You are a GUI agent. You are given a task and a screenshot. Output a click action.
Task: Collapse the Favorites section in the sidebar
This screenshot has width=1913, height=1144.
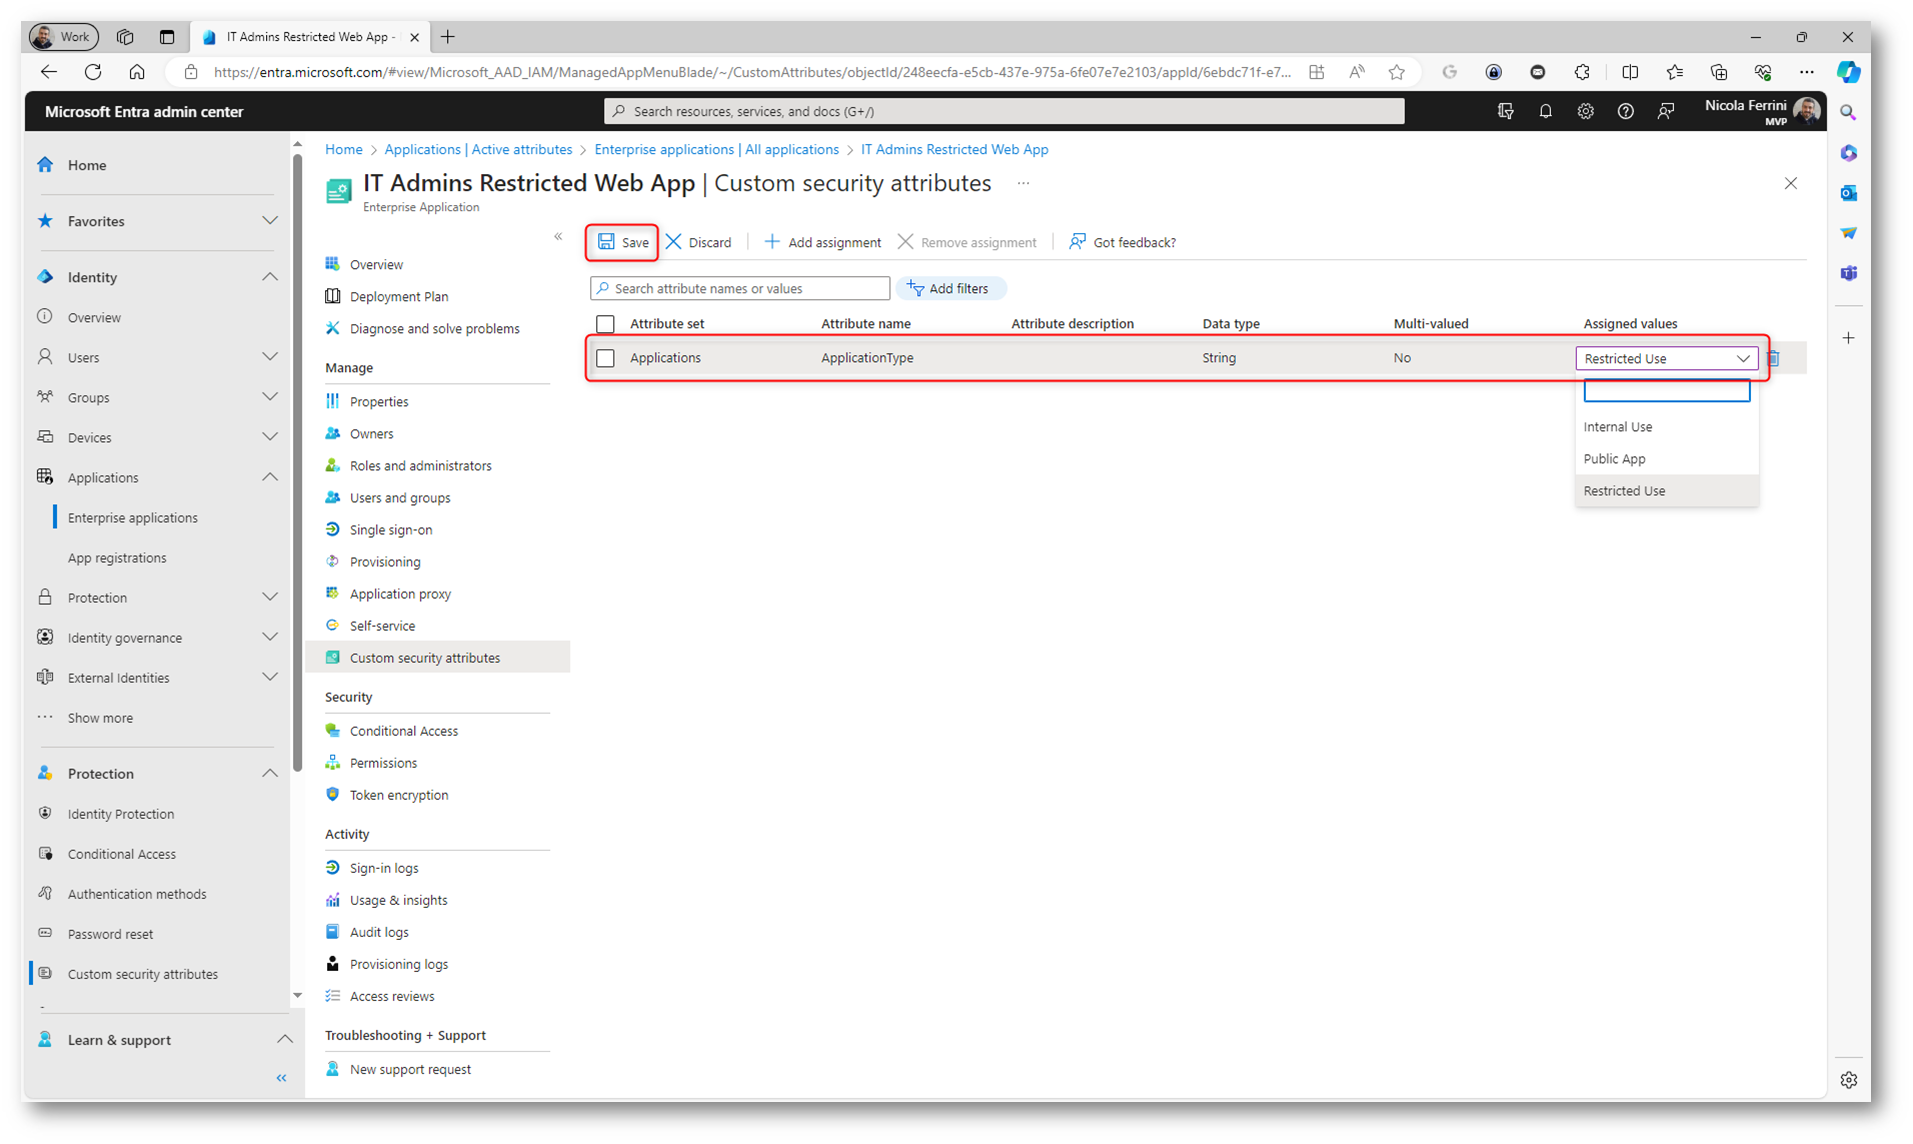pos(270,221)
